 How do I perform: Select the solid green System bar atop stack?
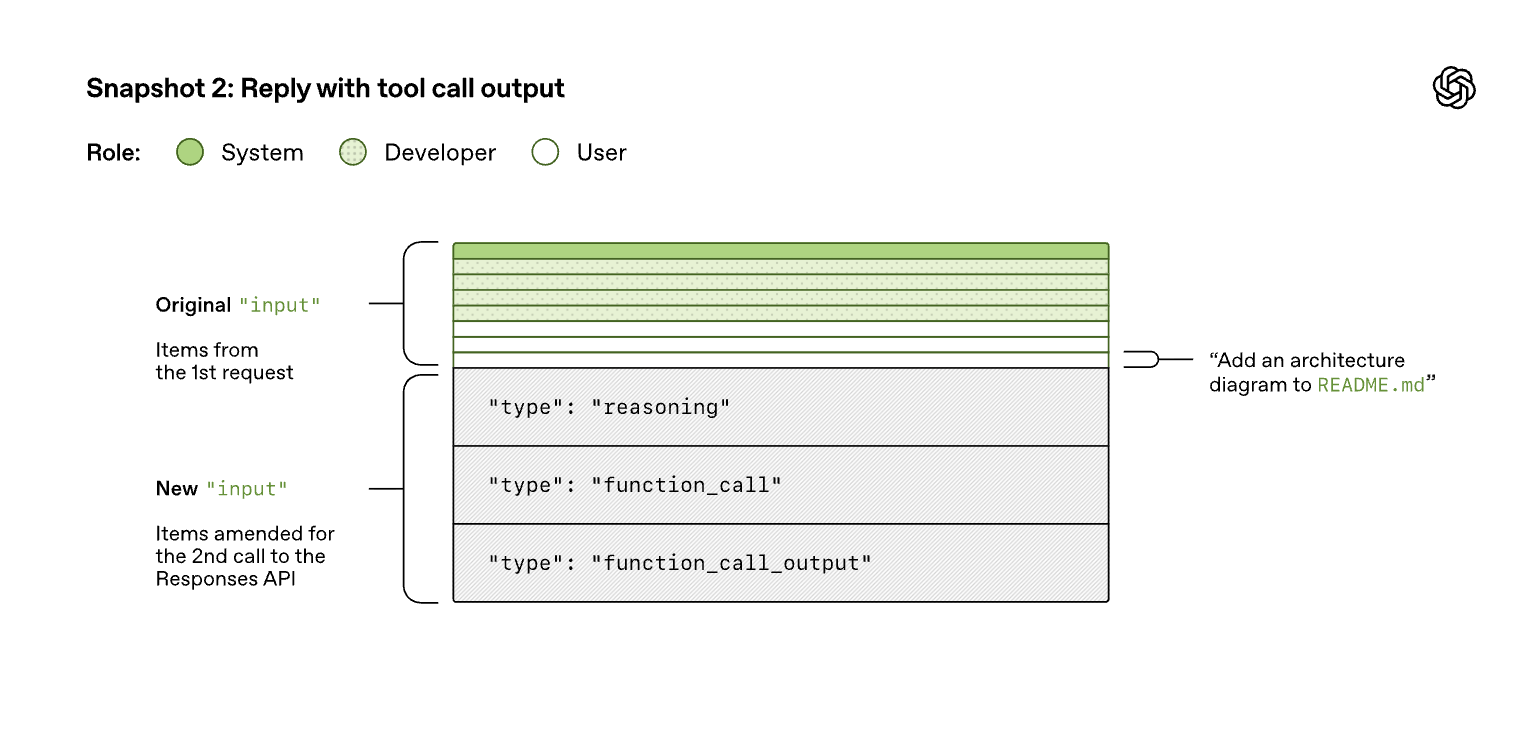pos(780,251)
